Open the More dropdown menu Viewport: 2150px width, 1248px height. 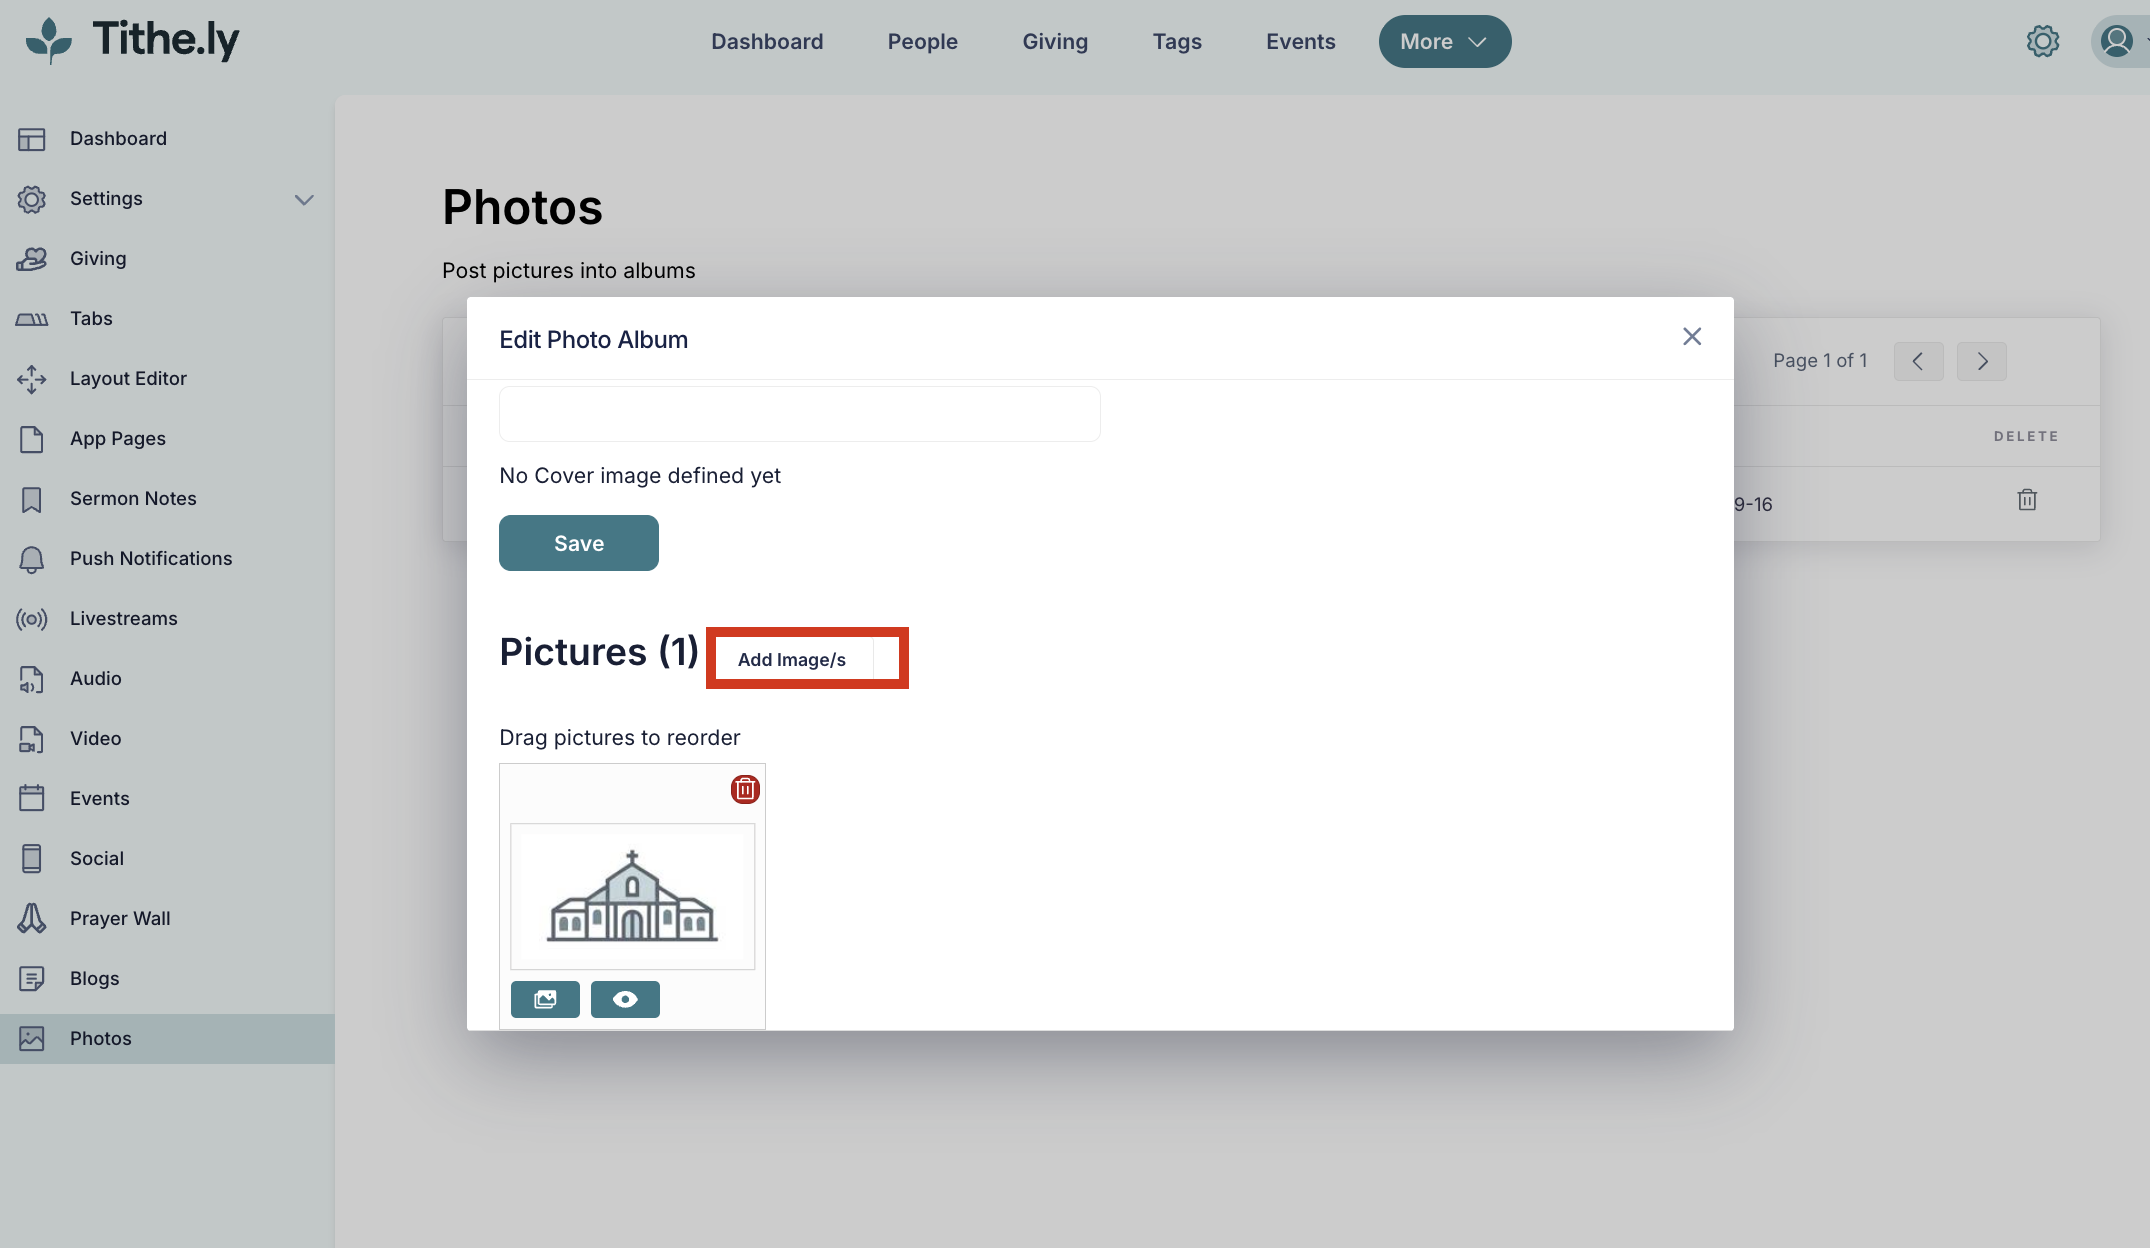tap(1445, 41)
